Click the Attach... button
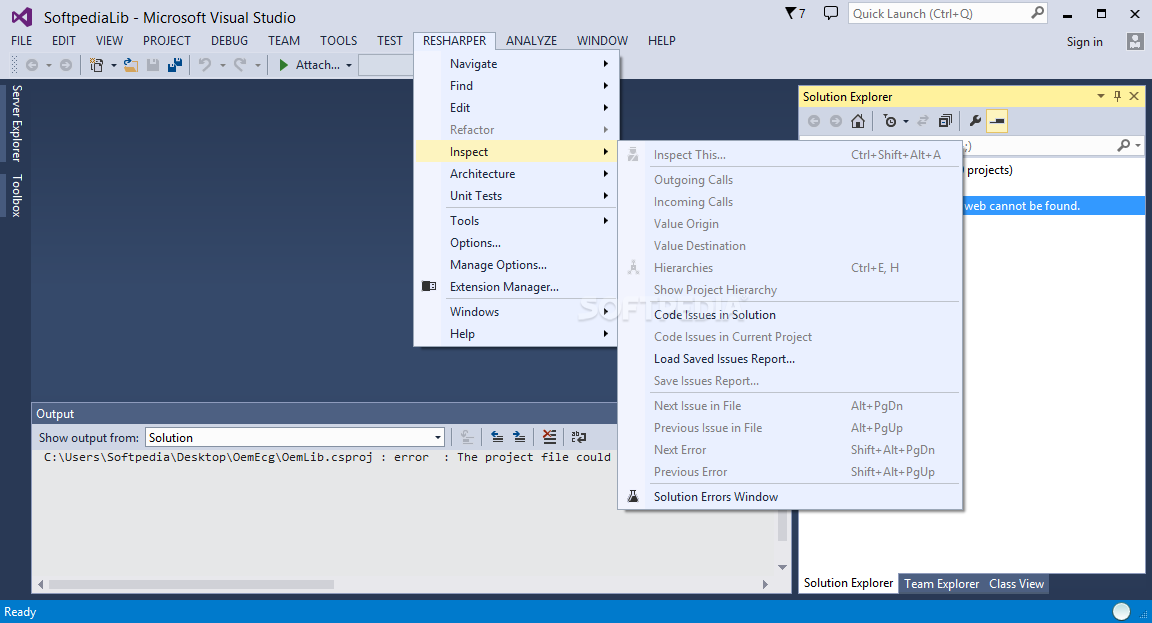 pos(317,65)
